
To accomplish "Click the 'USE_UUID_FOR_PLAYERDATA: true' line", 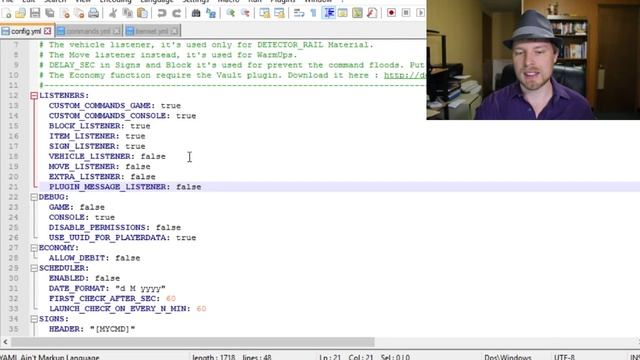I will [x=122, y=238].
